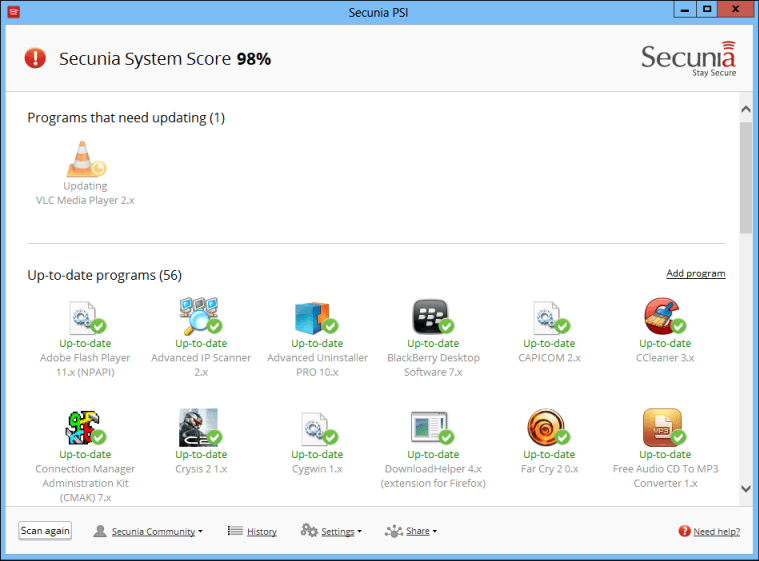
Task: Click the VLC Media Player cone icon
Action: coord(86,159)
